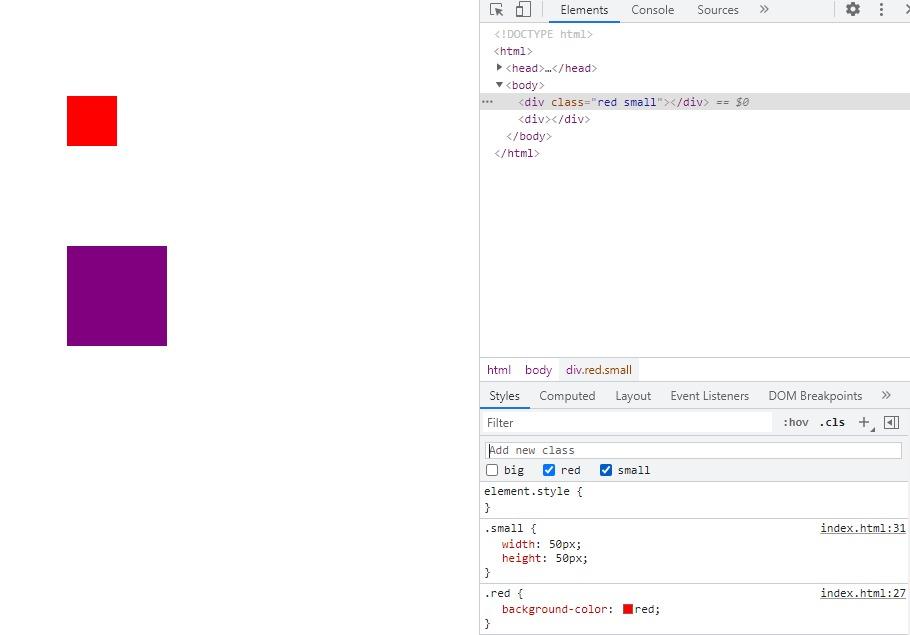Select the html opening tag row
This screenshot has width=910, height=635.
[x=513, y=51]
